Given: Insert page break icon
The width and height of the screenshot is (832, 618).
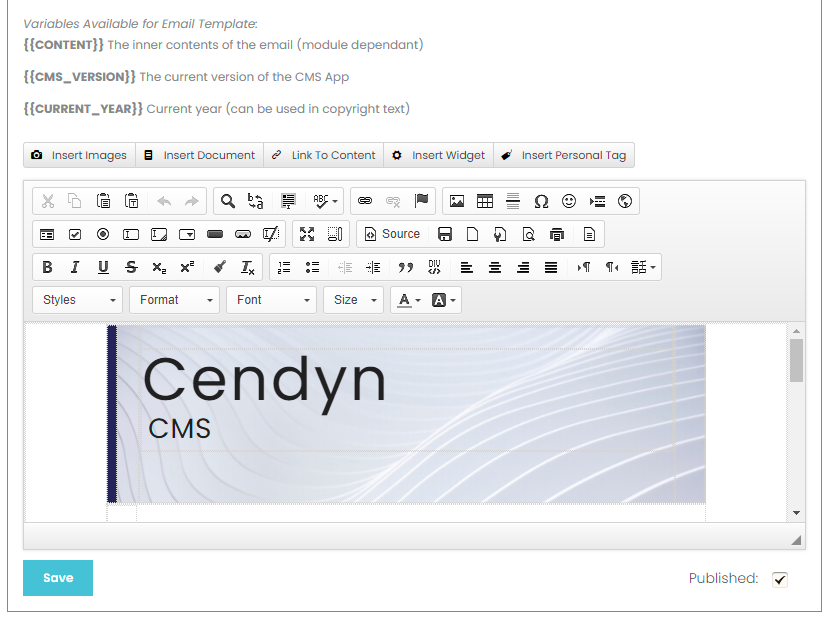Looking at the screenshot, I should (597, 201).
